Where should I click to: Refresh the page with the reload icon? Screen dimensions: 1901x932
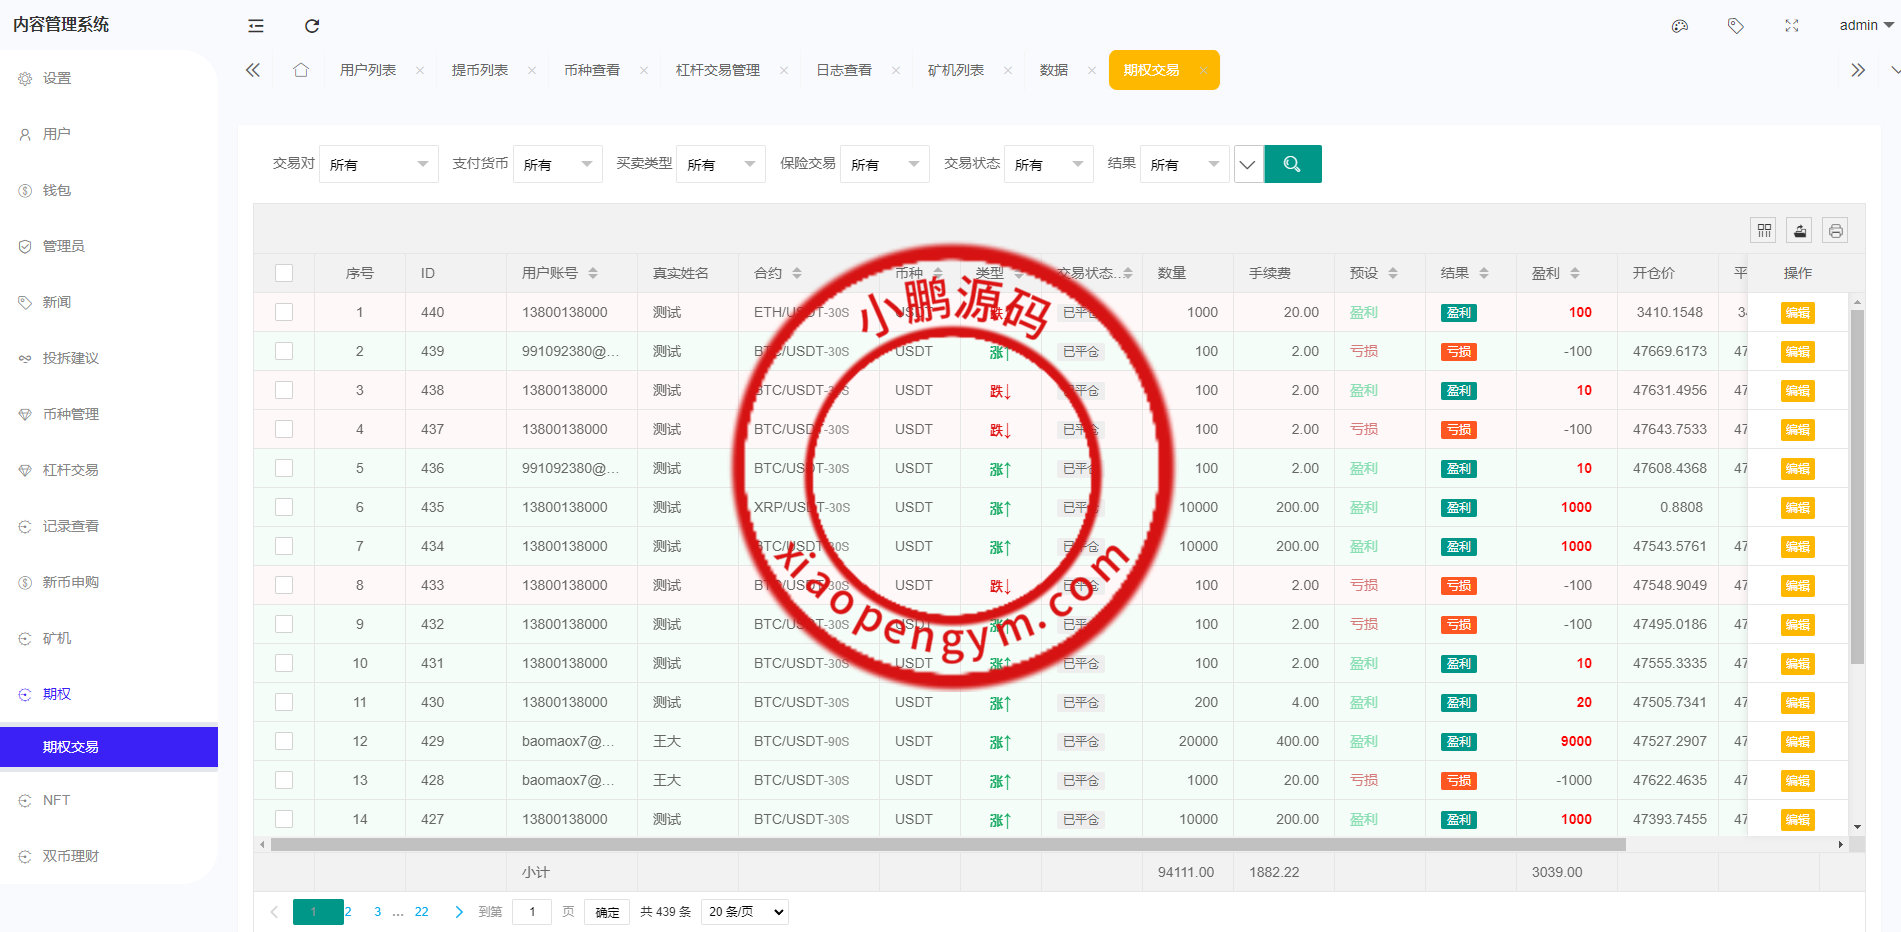(311, 25)
